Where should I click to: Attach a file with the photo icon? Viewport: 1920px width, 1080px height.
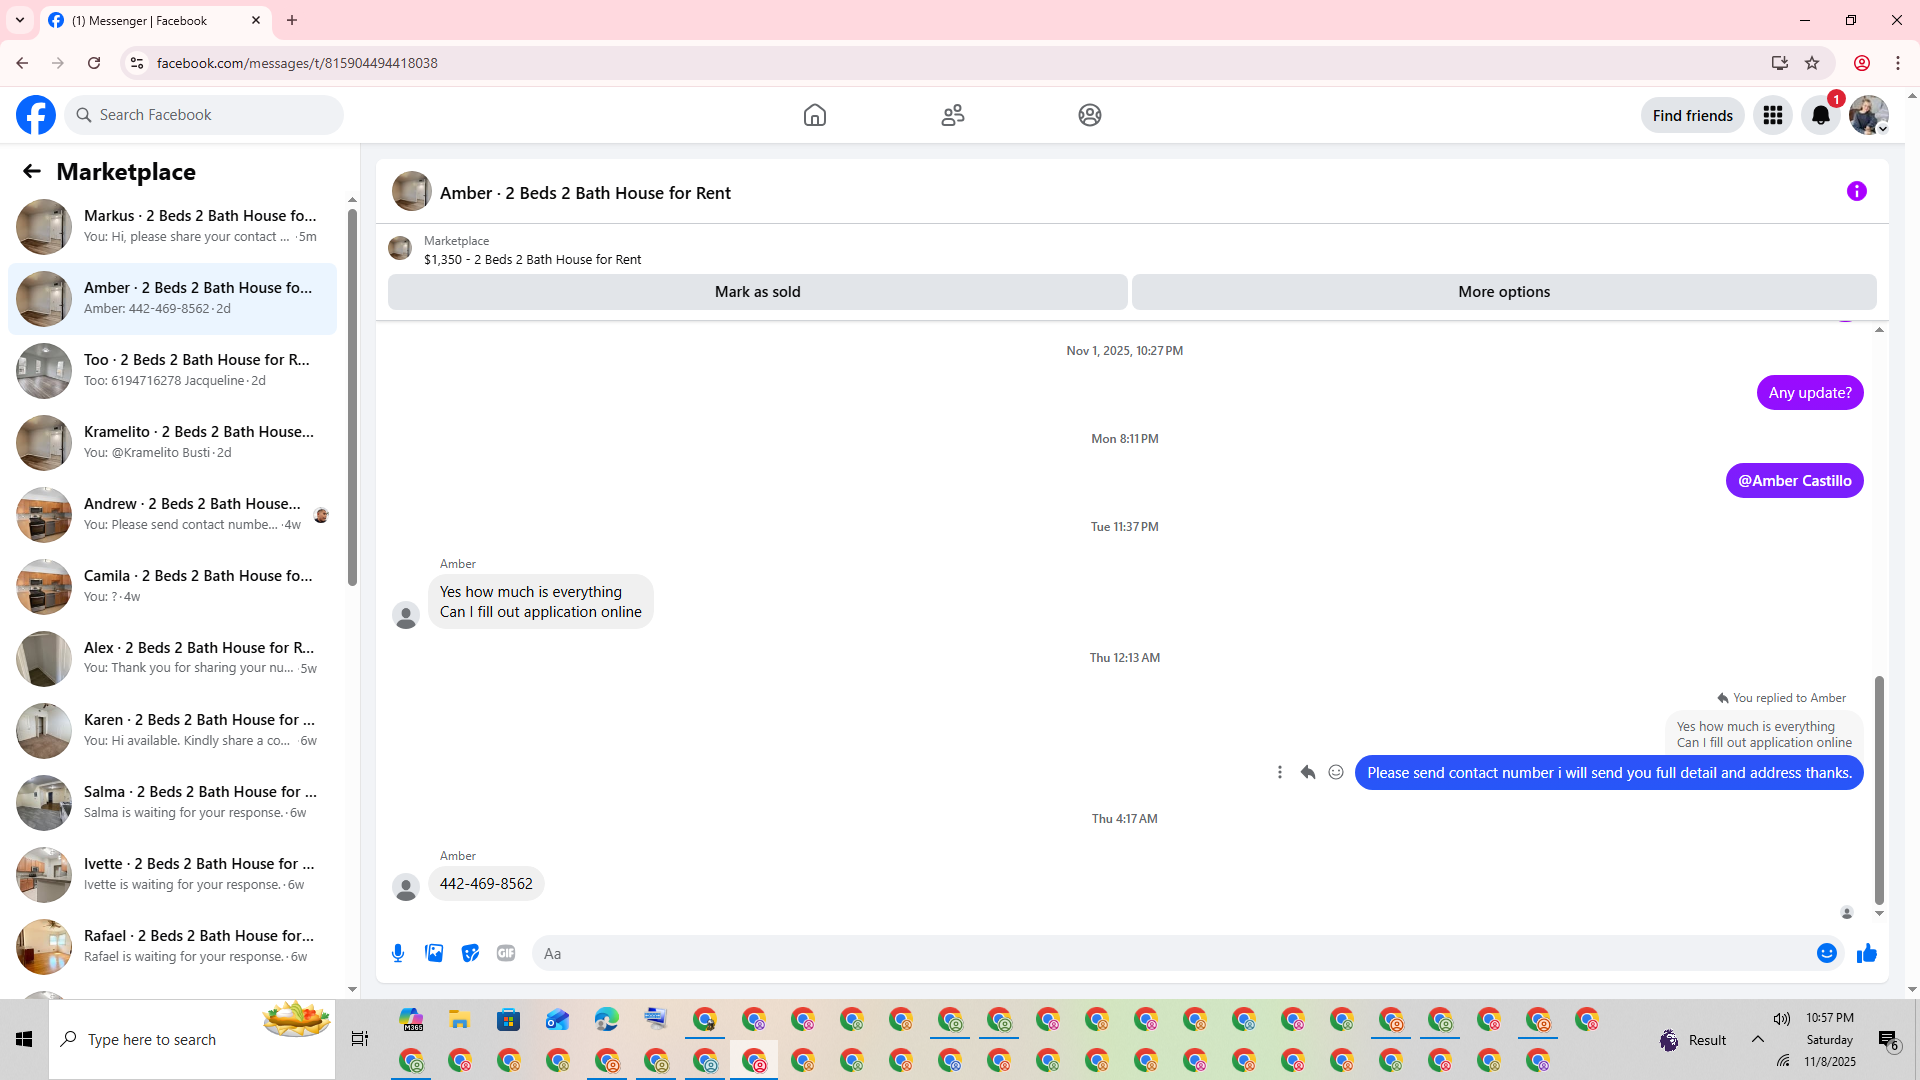coord(434,953)
